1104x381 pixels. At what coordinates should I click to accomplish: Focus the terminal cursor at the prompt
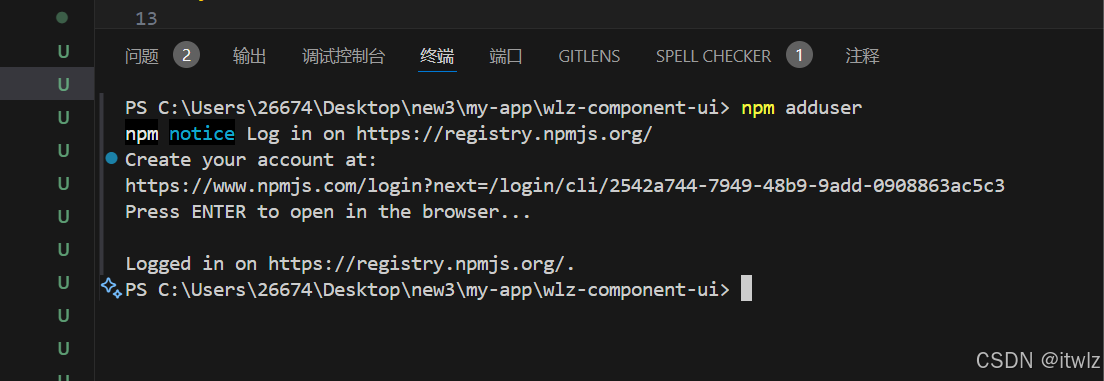click(x=746, y=289)
